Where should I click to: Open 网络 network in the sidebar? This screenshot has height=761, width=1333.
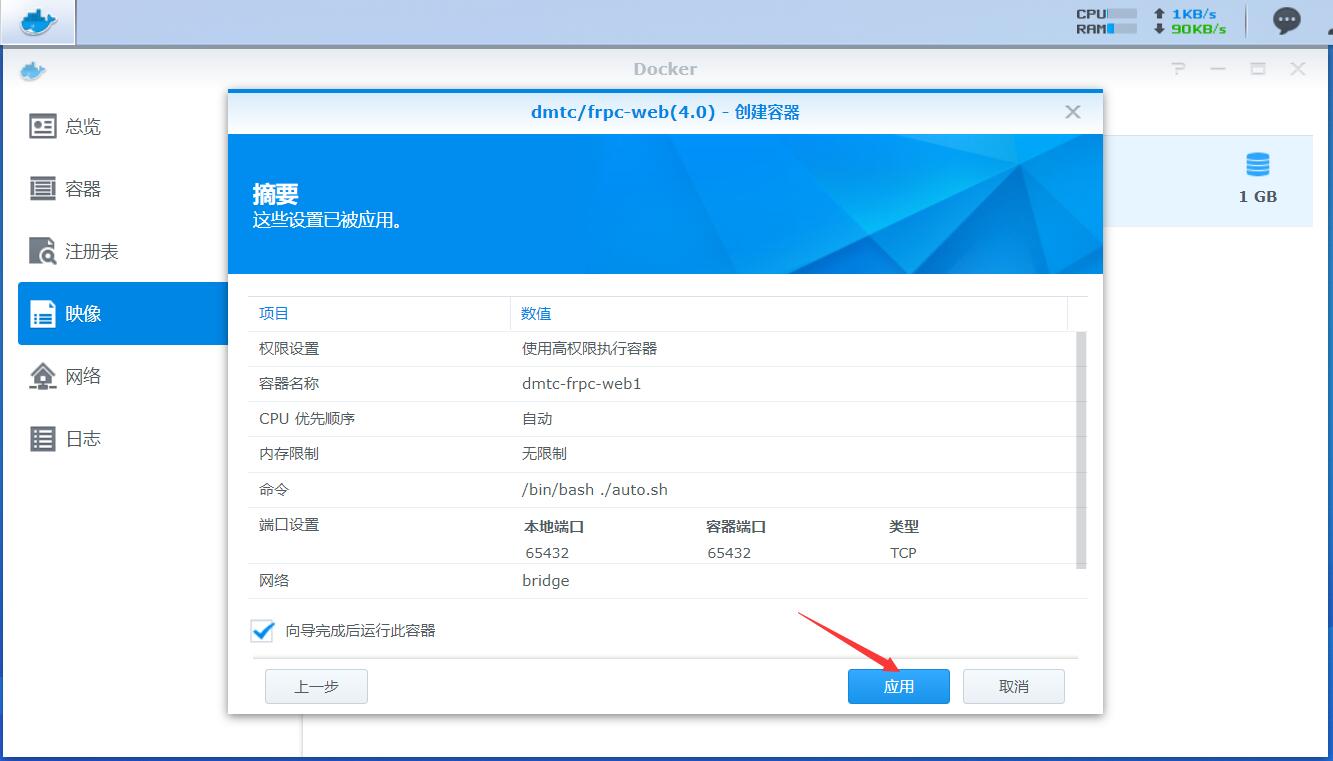click(124, 376)
